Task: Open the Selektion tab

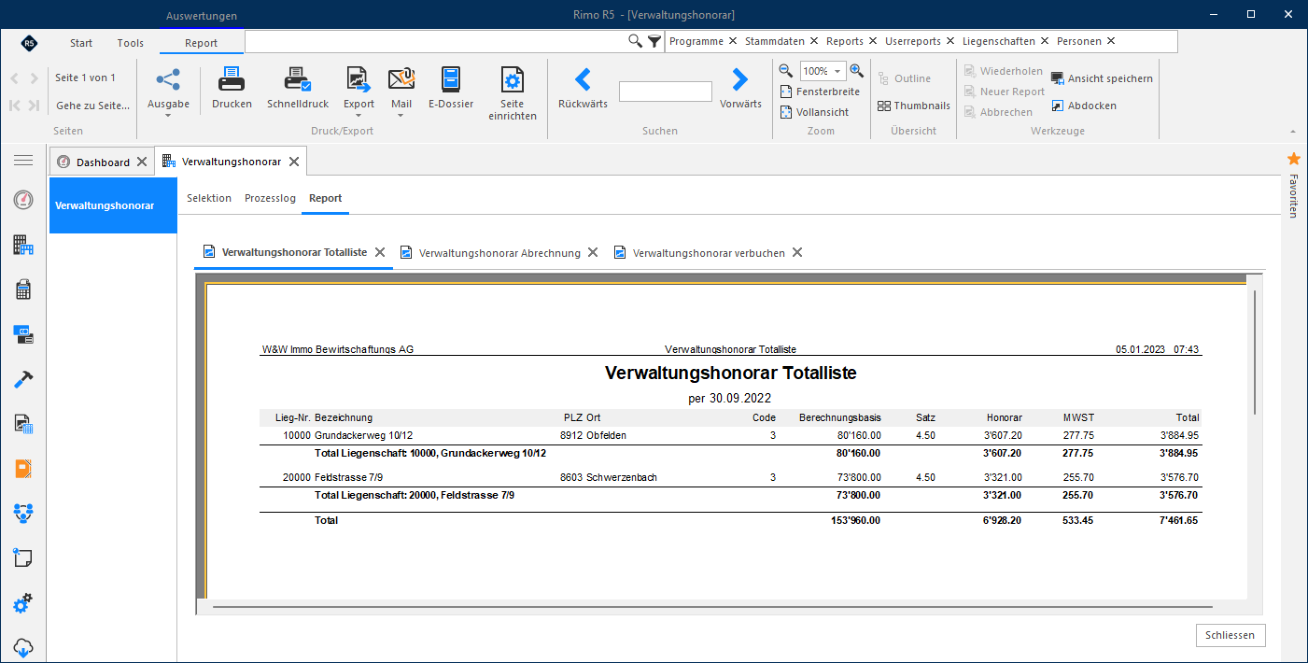Action: 209,198
